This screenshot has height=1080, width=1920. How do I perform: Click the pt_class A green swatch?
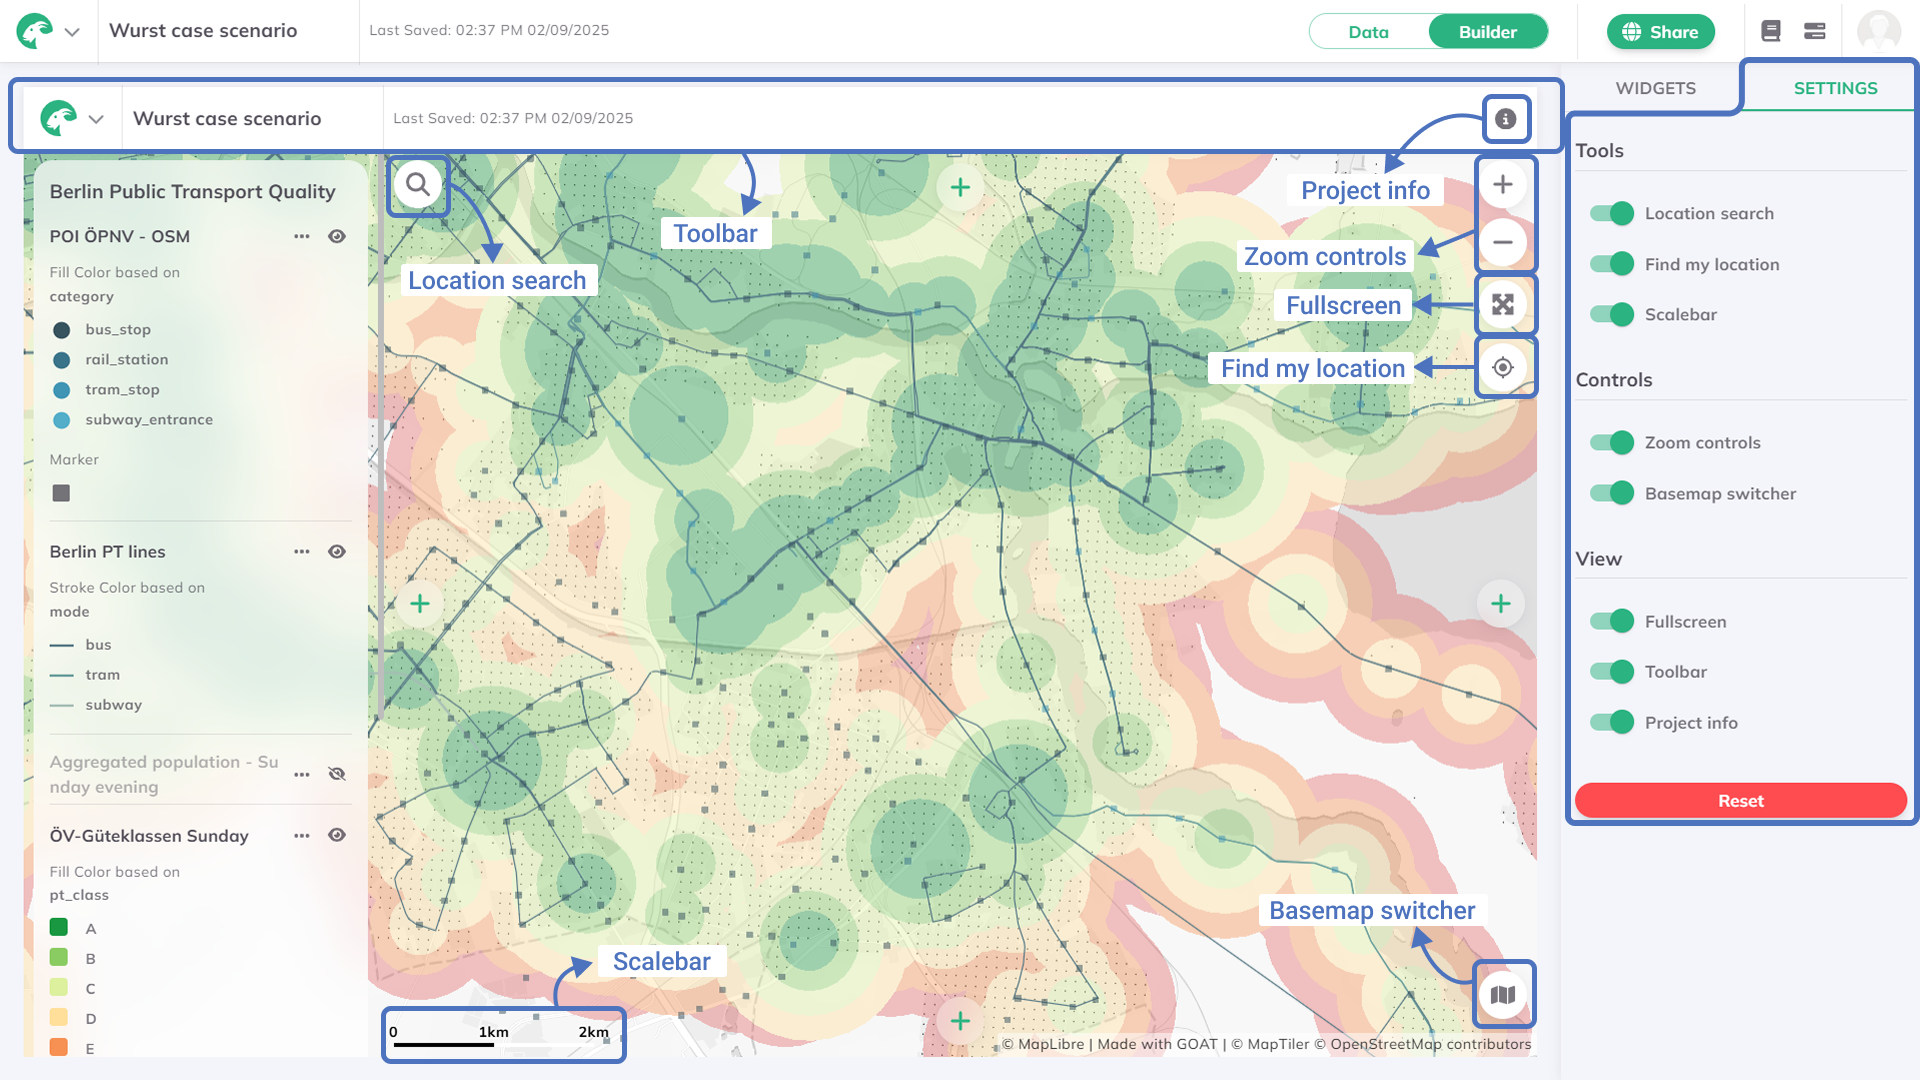tap(59, 928)
